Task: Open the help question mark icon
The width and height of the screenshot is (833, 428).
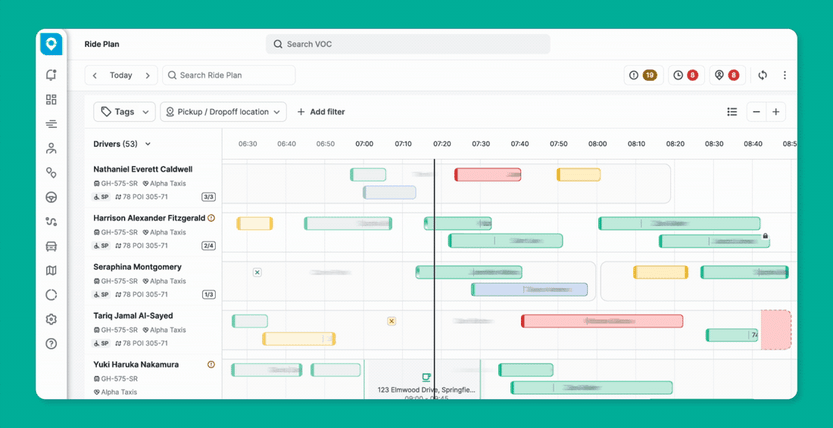Action: click(x=51, y=344)
